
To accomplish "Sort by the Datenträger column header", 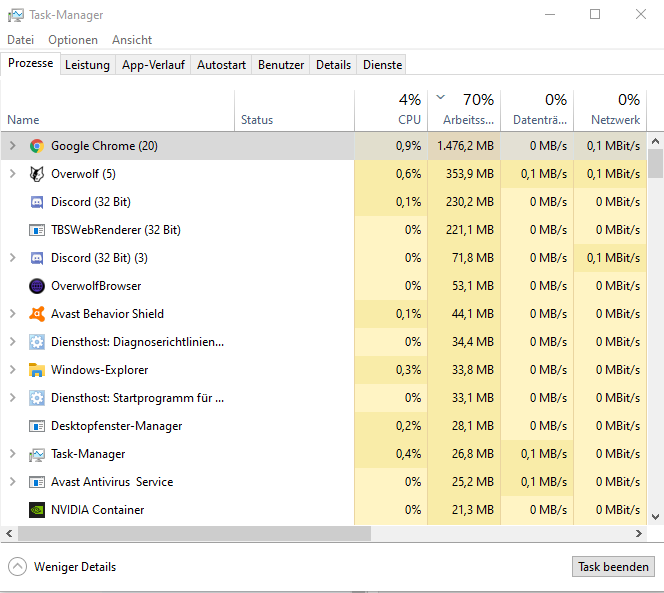I will pos(537,110).
